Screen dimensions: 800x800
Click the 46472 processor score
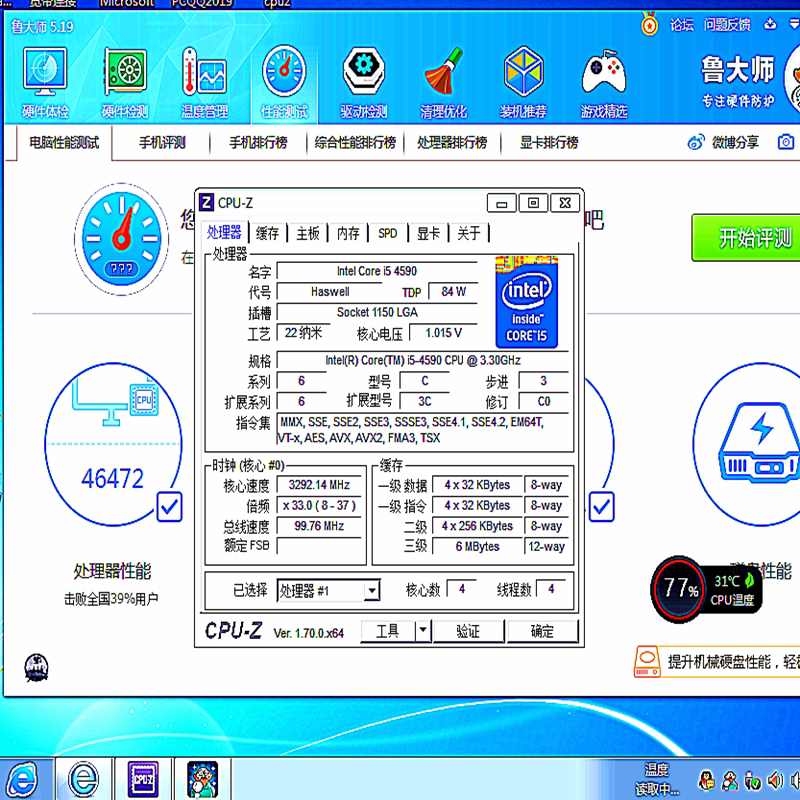[x=113, y=479]
